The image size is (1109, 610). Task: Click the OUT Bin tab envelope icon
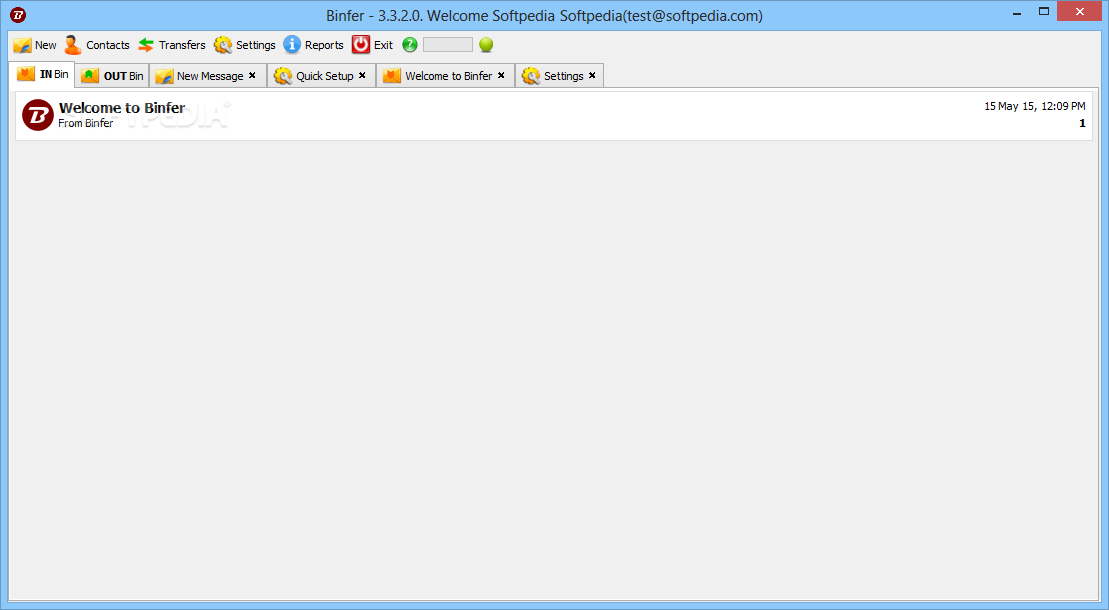pos(90,76)
